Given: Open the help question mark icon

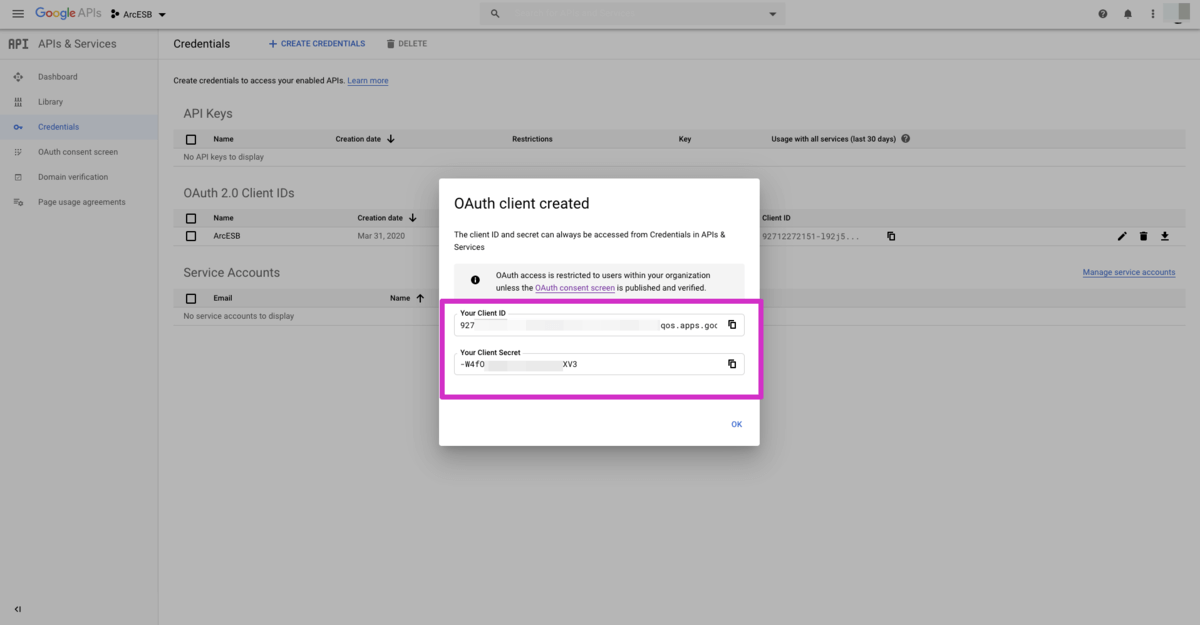Looking at the screenshot, I should point(1103,14).
